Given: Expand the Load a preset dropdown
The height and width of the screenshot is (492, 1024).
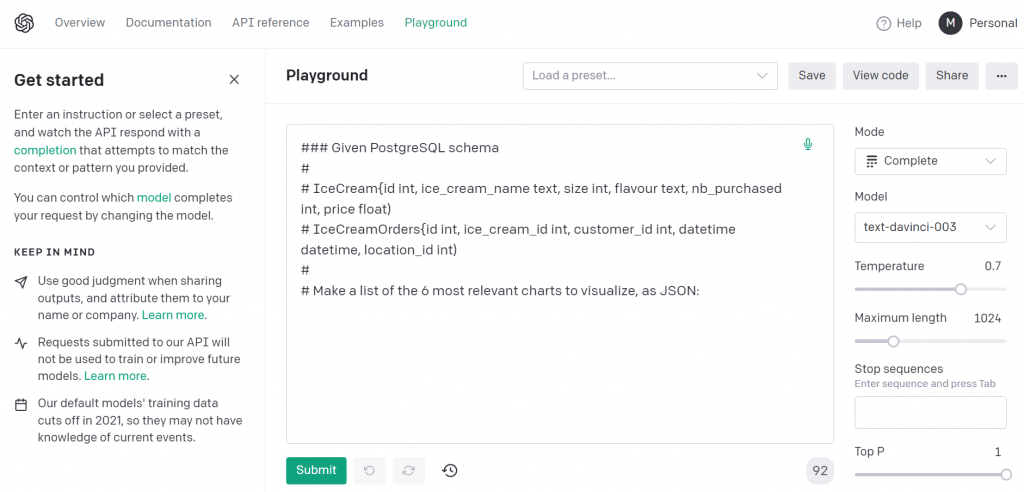Looking at the screenshot, I should 649,76.
